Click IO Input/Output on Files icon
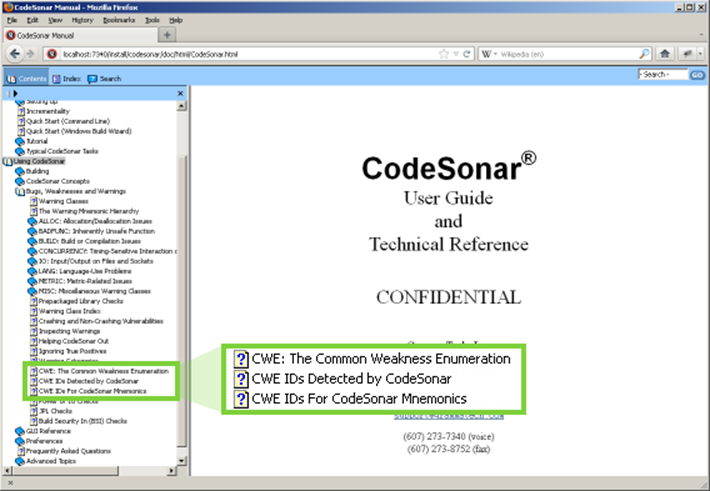This screenshot has height=491, width=710. coord(32,261)
